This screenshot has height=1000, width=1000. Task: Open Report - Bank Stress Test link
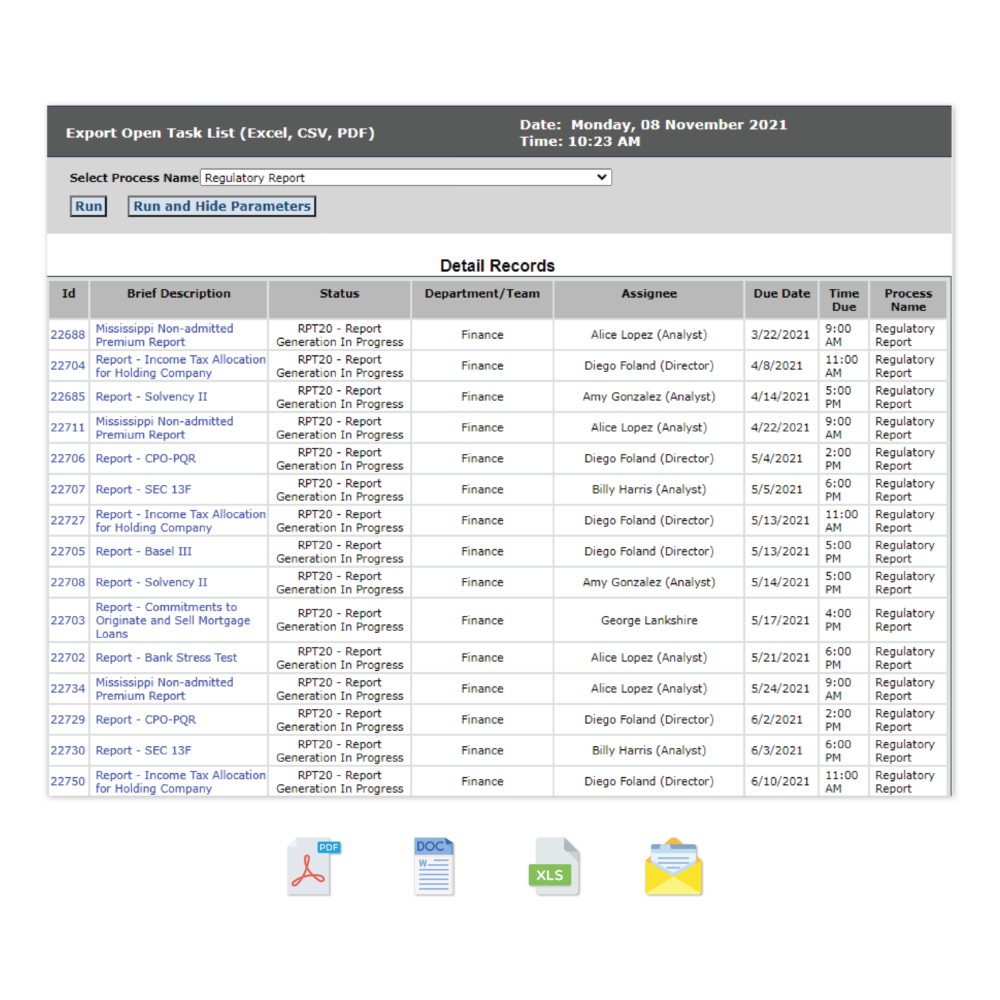[166, 658]
